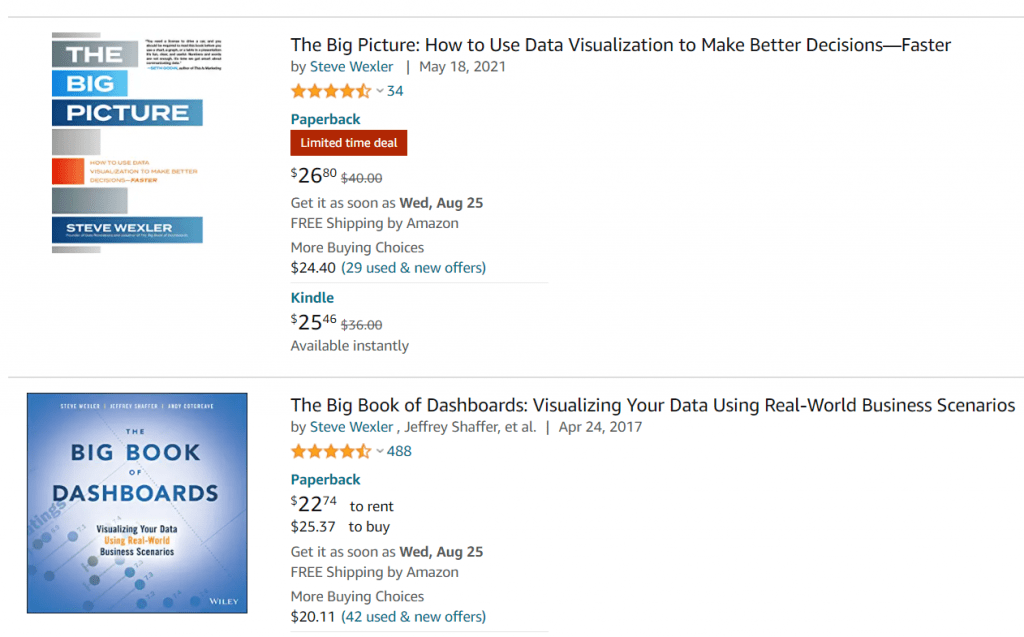Image resolution: width=1024 pixels, height=637 pixels.
Task: Open The Big Picture title link
Action: 620,44
